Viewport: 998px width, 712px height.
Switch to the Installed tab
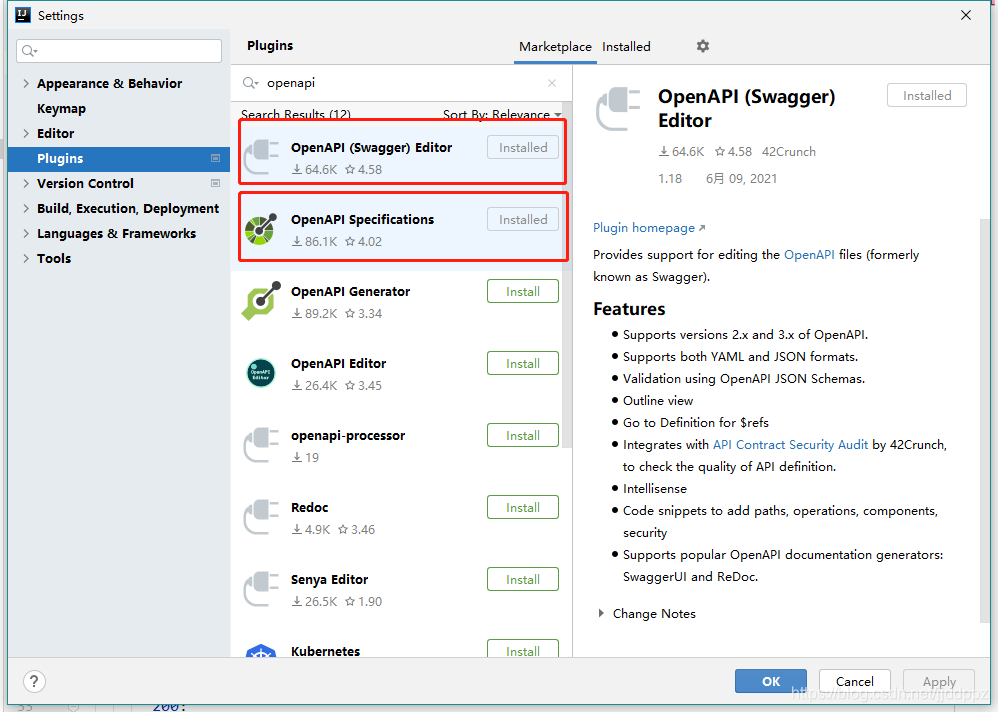point(626,46)
